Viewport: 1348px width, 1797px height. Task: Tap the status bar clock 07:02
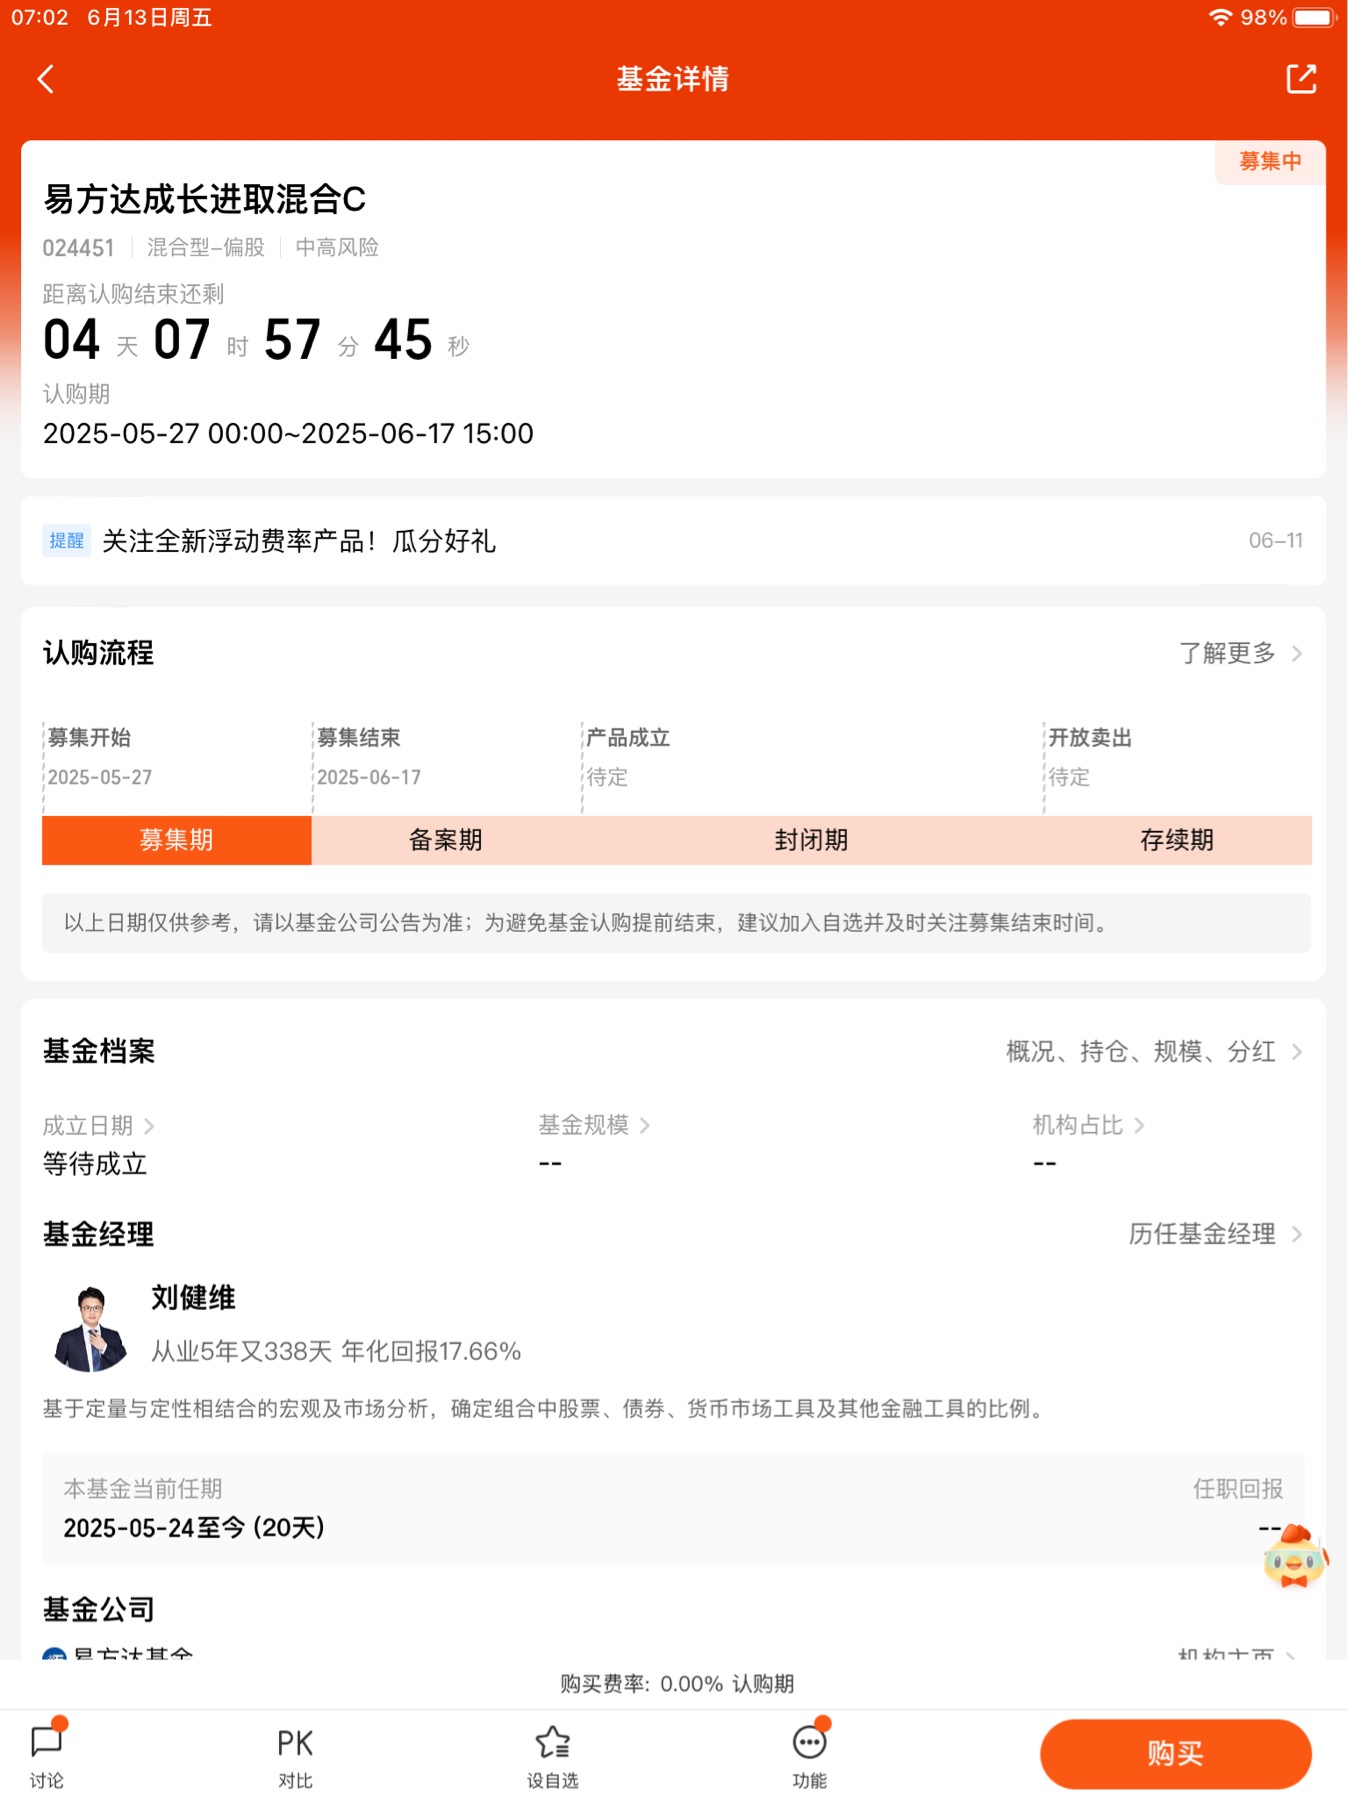[40, 17]
